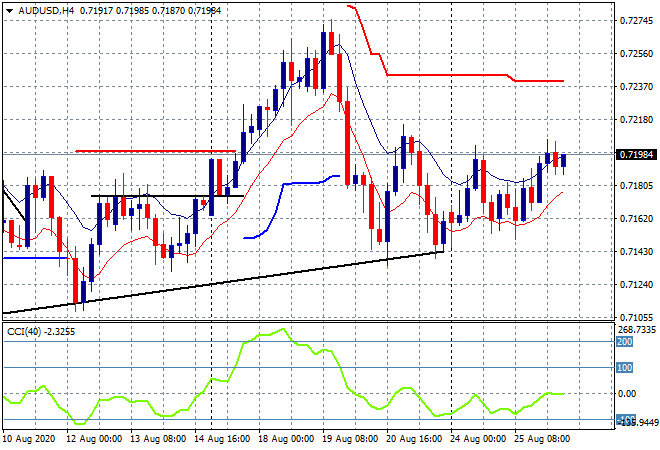Click the 24 Aug 00:00 time label
Screen dimensions: 660x450
tap(478, 439)
